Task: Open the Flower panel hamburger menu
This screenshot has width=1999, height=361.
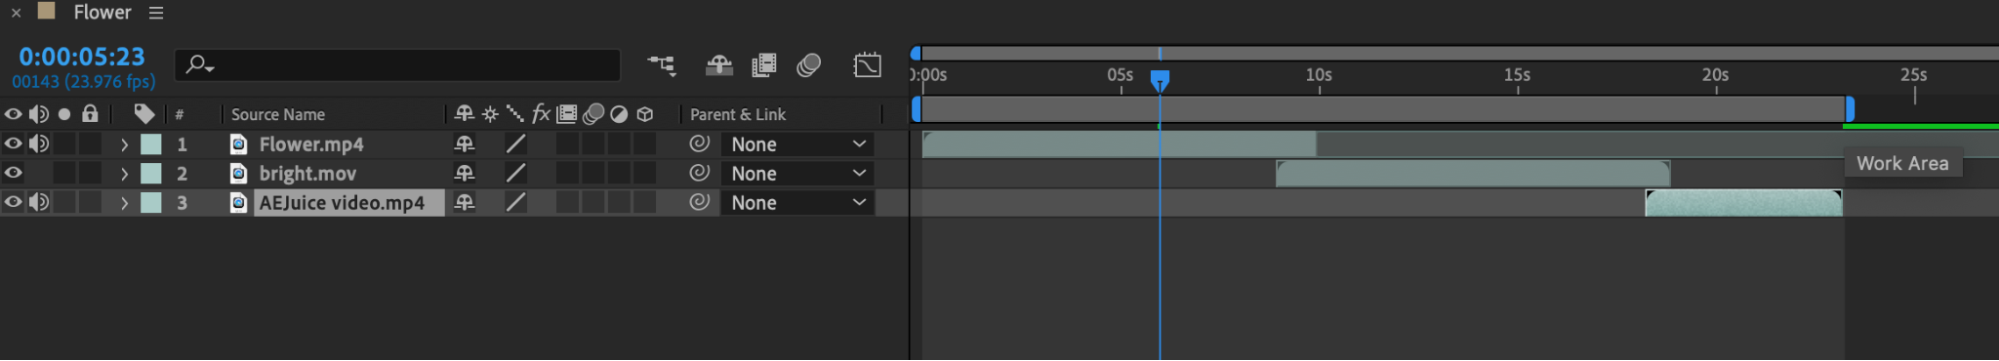Action: click(156, 13)
